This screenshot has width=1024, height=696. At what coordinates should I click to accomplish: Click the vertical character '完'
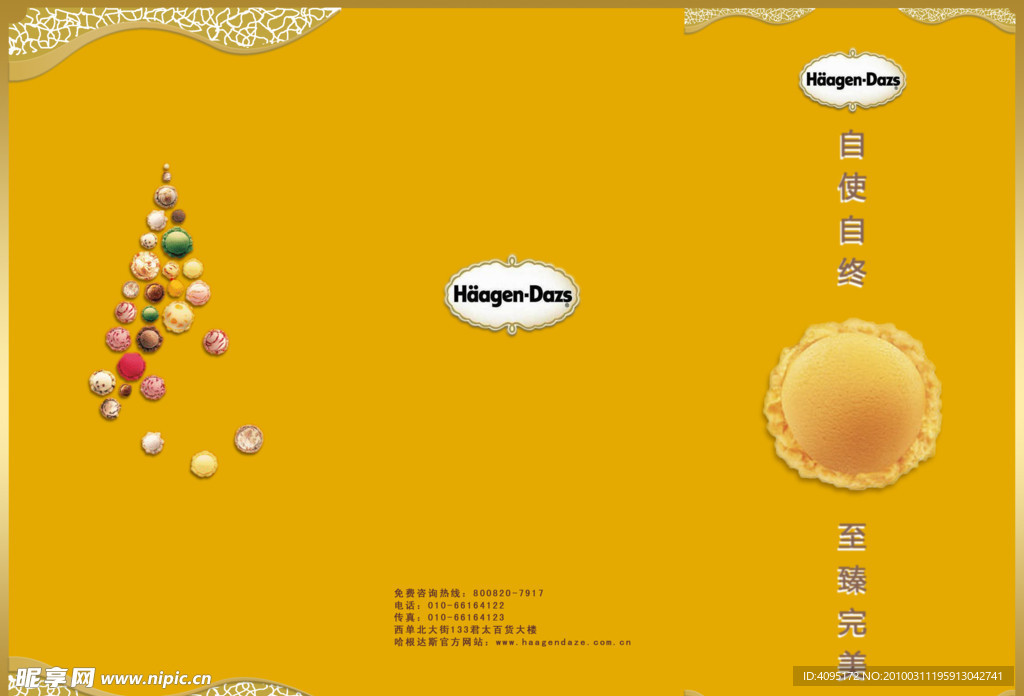coord(852,623)
